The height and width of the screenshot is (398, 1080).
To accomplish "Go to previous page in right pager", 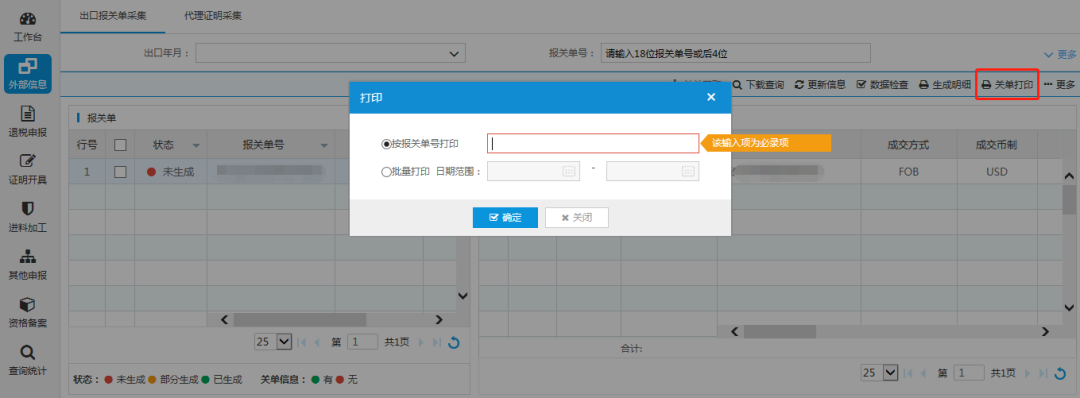I will (924, 373).
